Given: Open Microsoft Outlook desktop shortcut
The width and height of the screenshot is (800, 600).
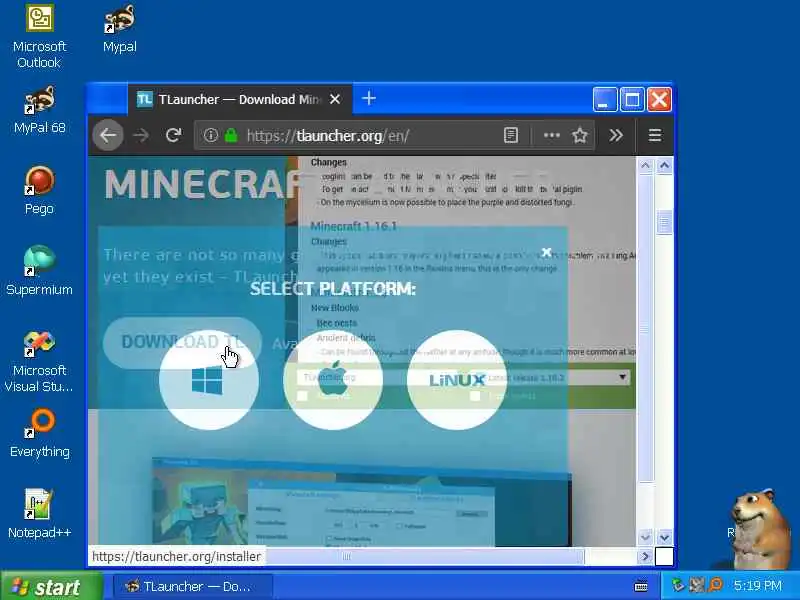Looking at the screenshot, I should coord(39,37).
